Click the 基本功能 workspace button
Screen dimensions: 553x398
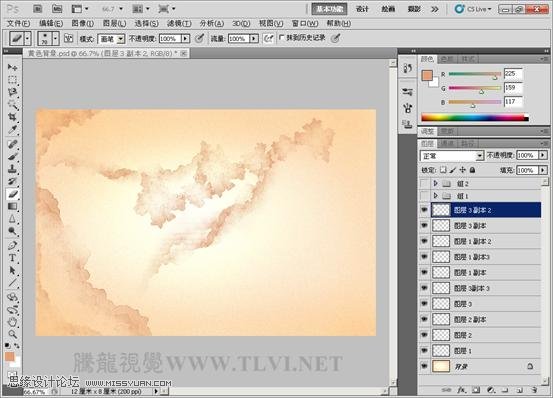tap(329, 9)
